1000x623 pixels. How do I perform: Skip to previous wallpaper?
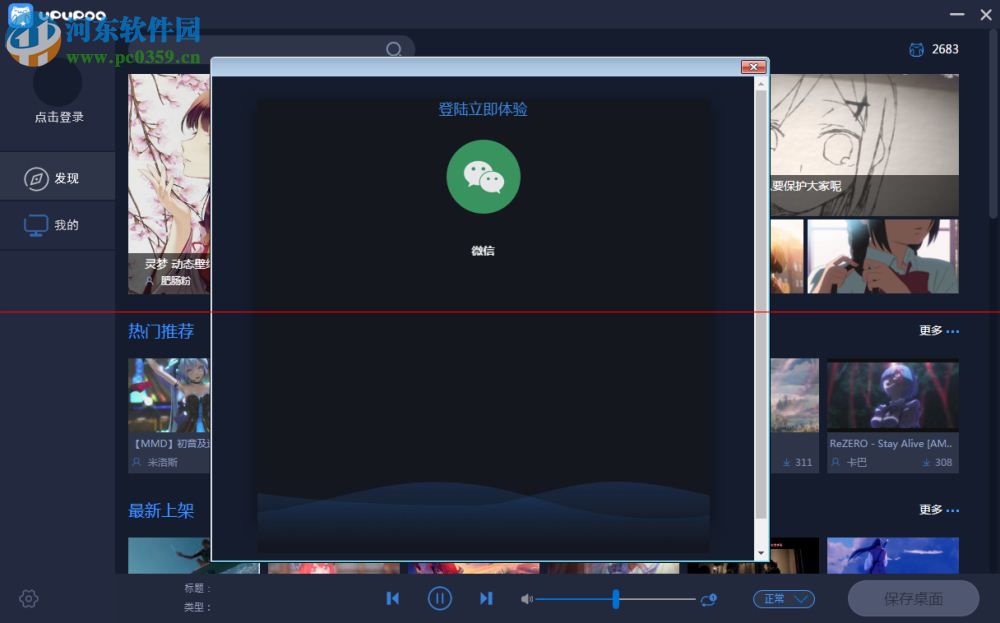(393, 598)
